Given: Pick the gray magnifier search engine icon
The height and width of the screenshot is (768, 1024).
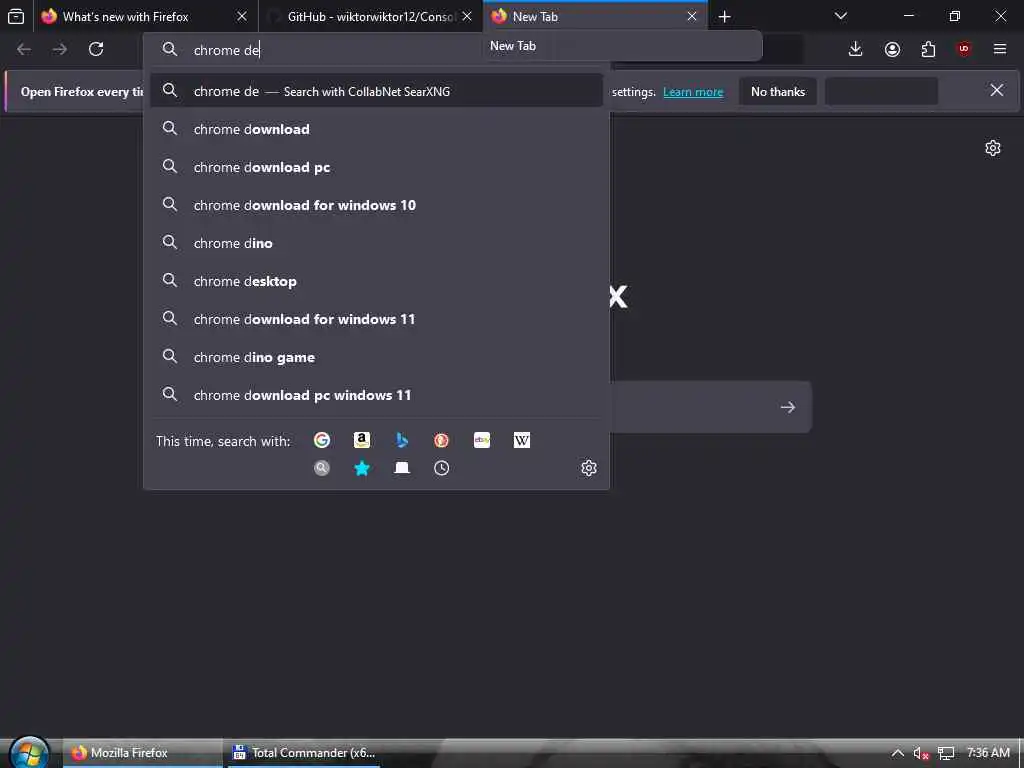Looking at the screenshot, I should pos(321,468).
